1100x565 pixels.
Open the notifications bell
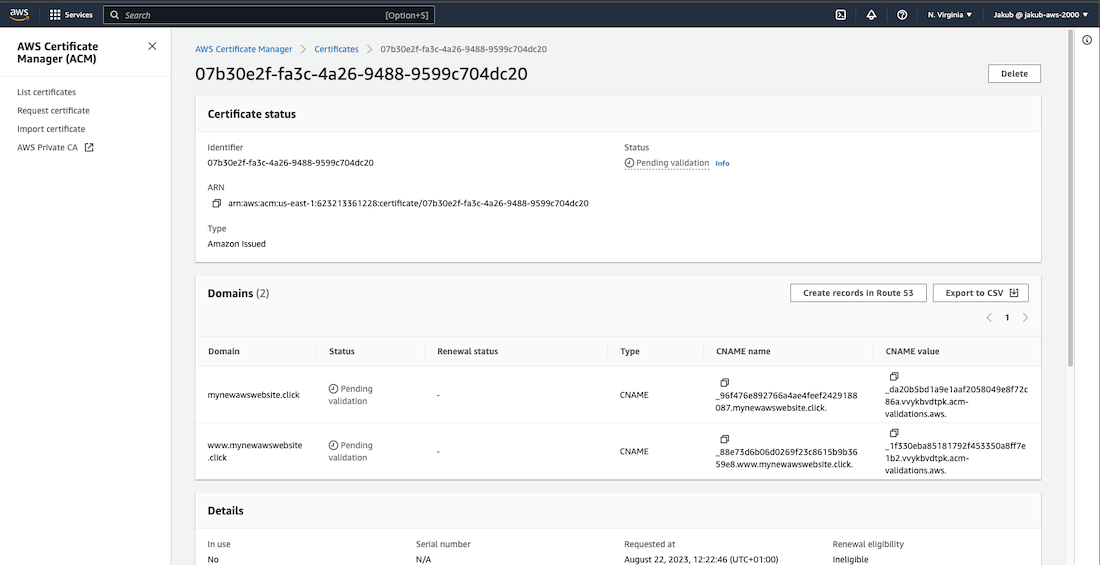pyautogui.click(x=871, y=15)
